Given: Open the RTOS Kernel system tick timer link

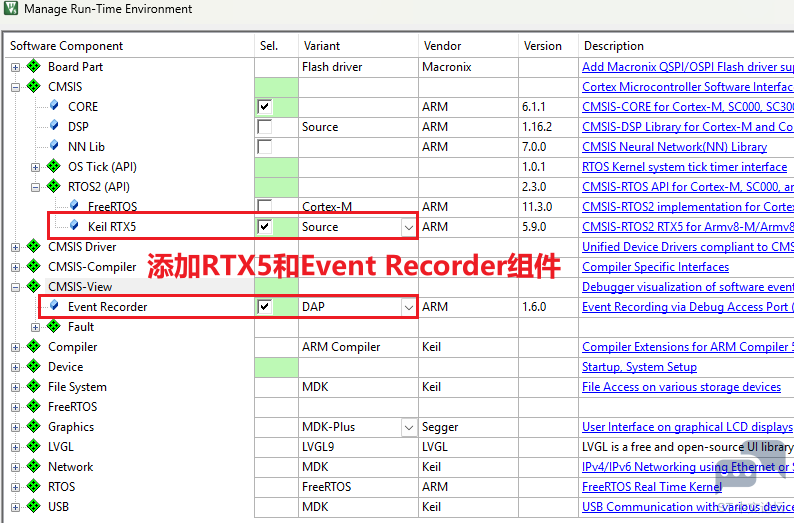Looking at the screenshot, I should click(x=685, y=167).
